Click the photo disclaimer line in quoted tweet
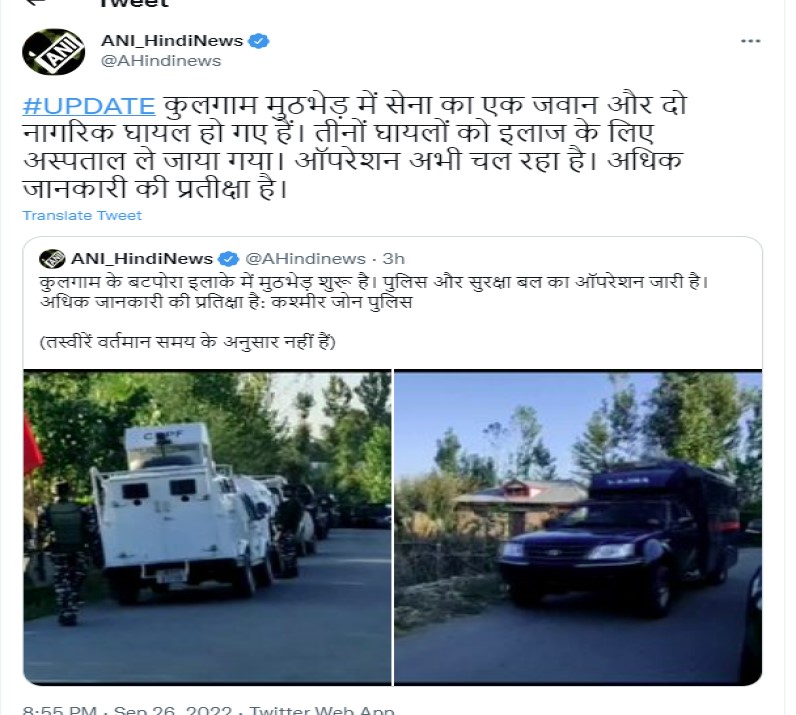Viewport: 796px width, 715px height. 188,342
